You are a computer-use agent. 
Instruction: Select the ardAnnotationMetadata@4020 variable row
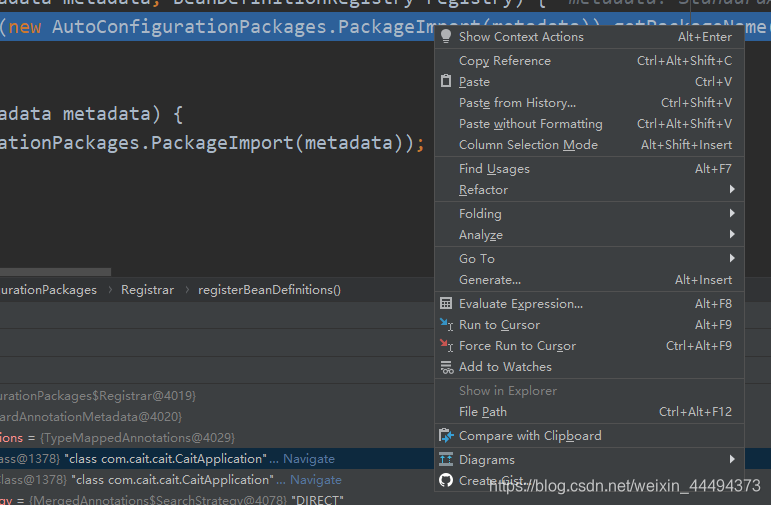[x=216, y=416]
